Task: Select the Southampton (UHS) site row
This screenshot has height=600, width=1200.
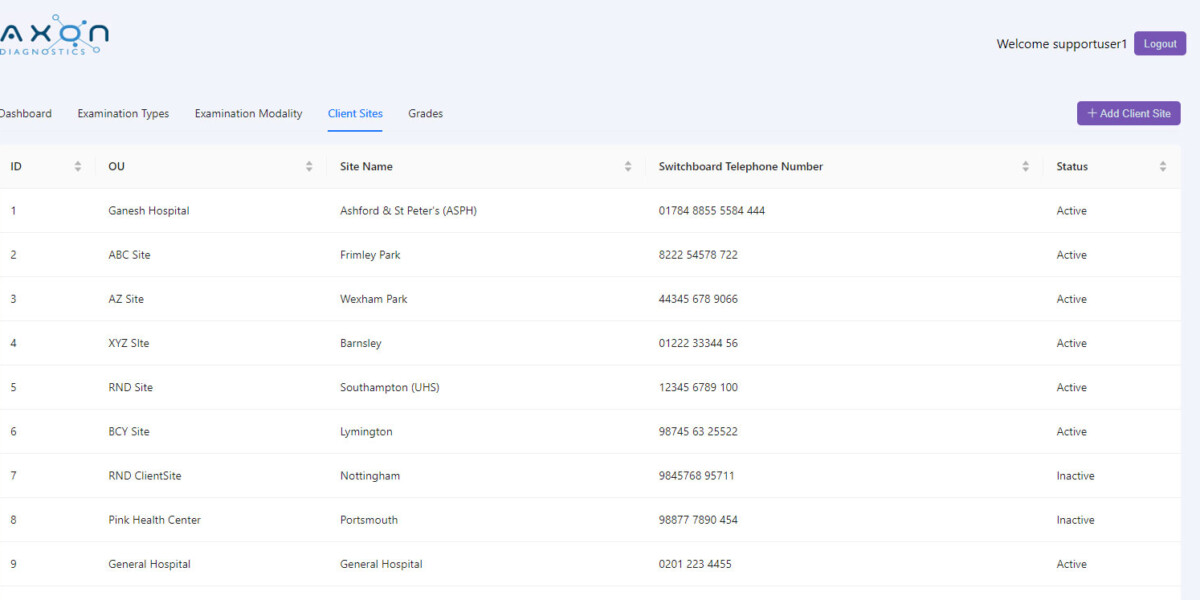Action: (x=392, y=387)
